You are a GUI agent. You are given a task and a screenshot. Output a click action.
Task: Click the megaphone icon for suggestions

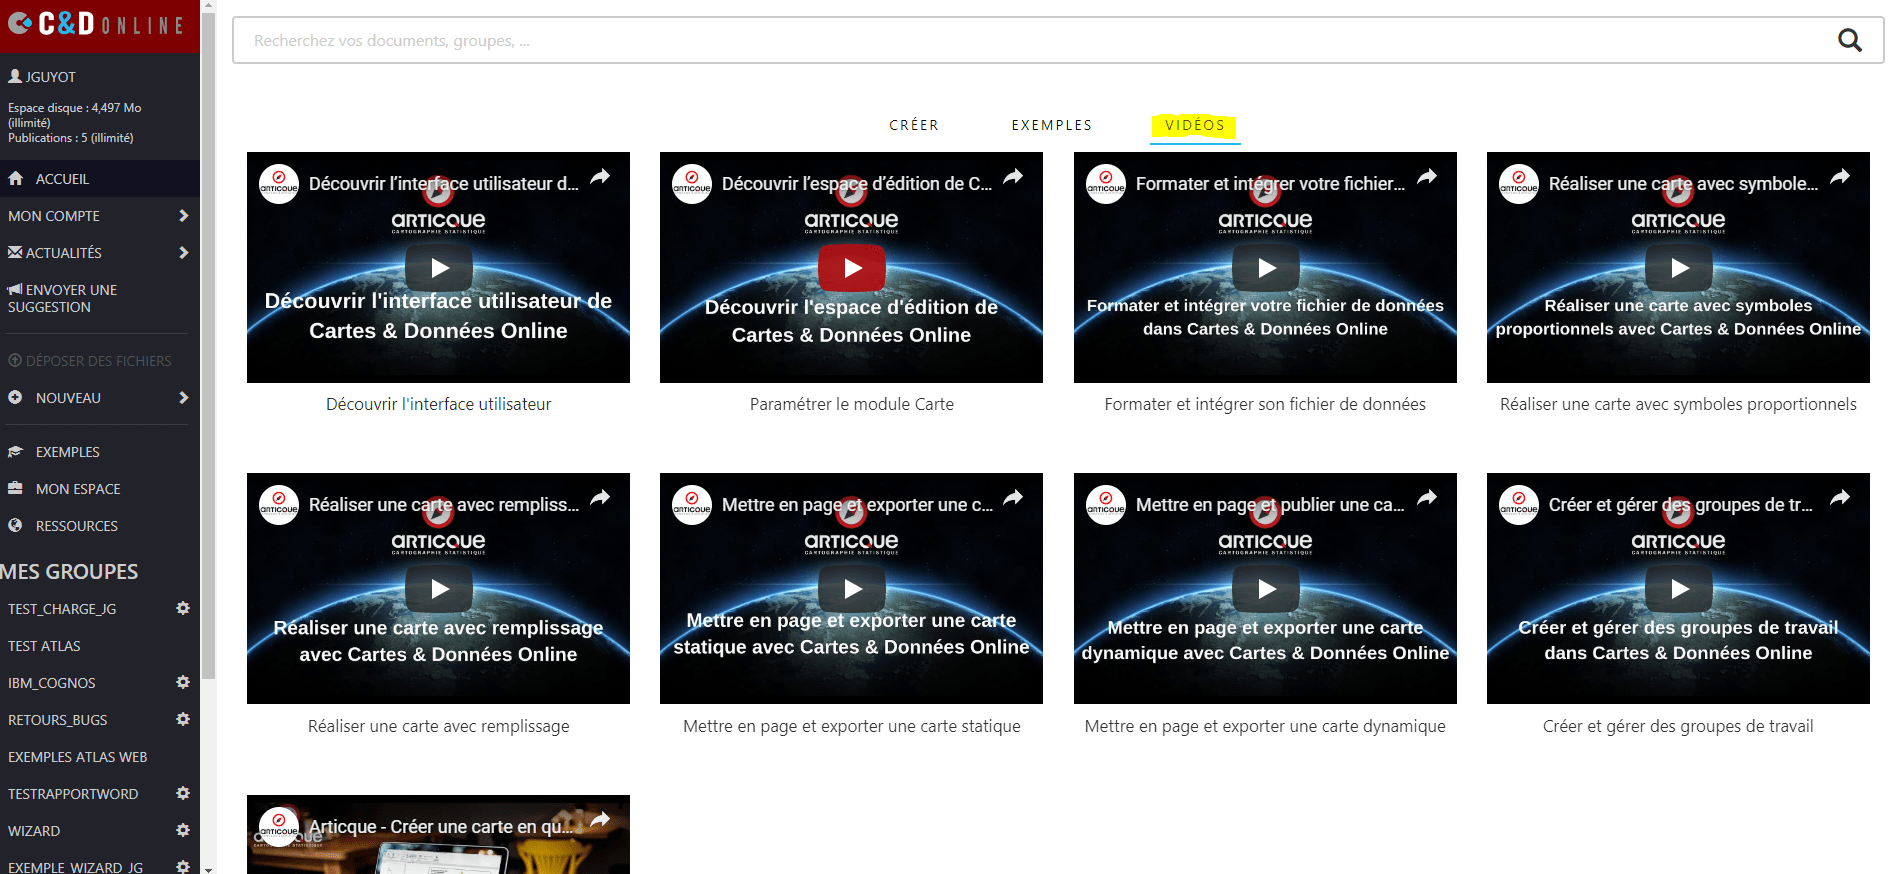pos(15,289)
